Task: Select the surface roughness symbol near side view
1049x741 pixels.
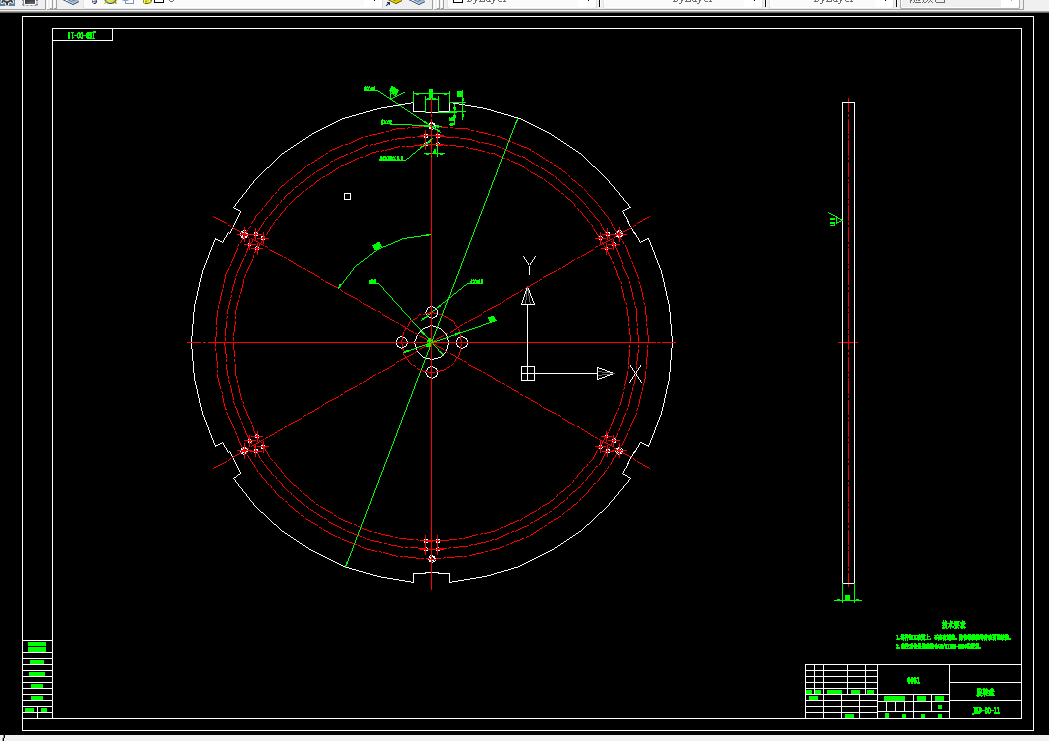Action: pyautogui.click(x=836, y=219)
